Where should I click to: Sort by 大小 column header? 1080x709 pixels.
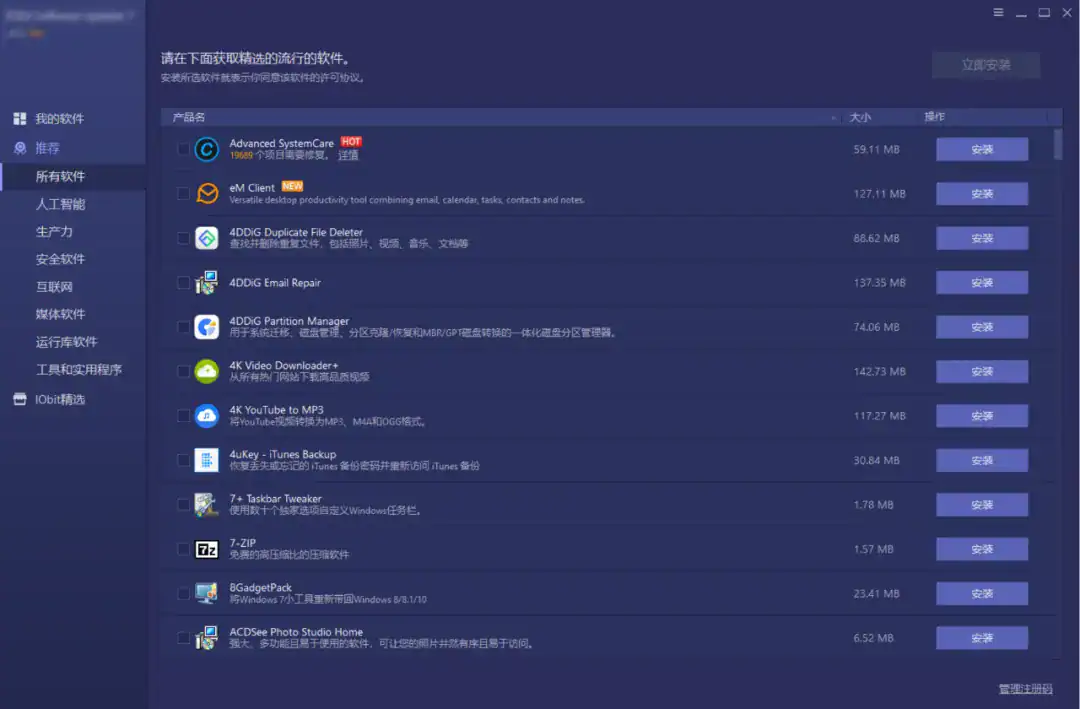pyautogui.click(x=860, y=117)
